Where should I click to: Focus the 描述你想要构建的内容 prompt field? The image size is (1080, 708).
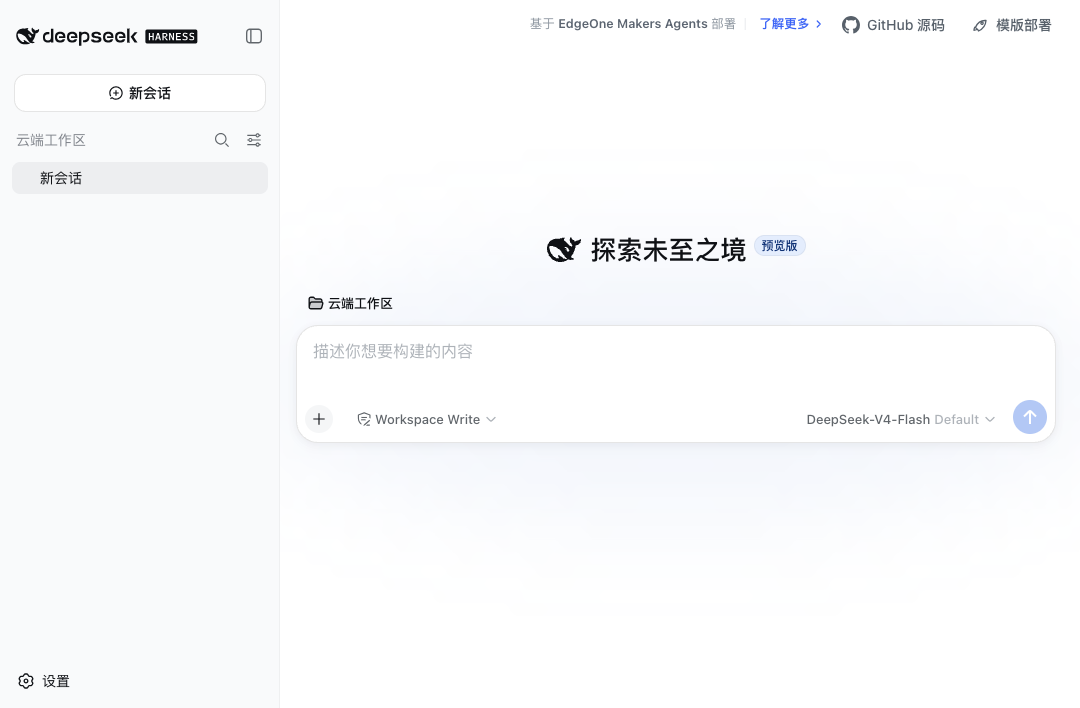[x=675, y=351]
